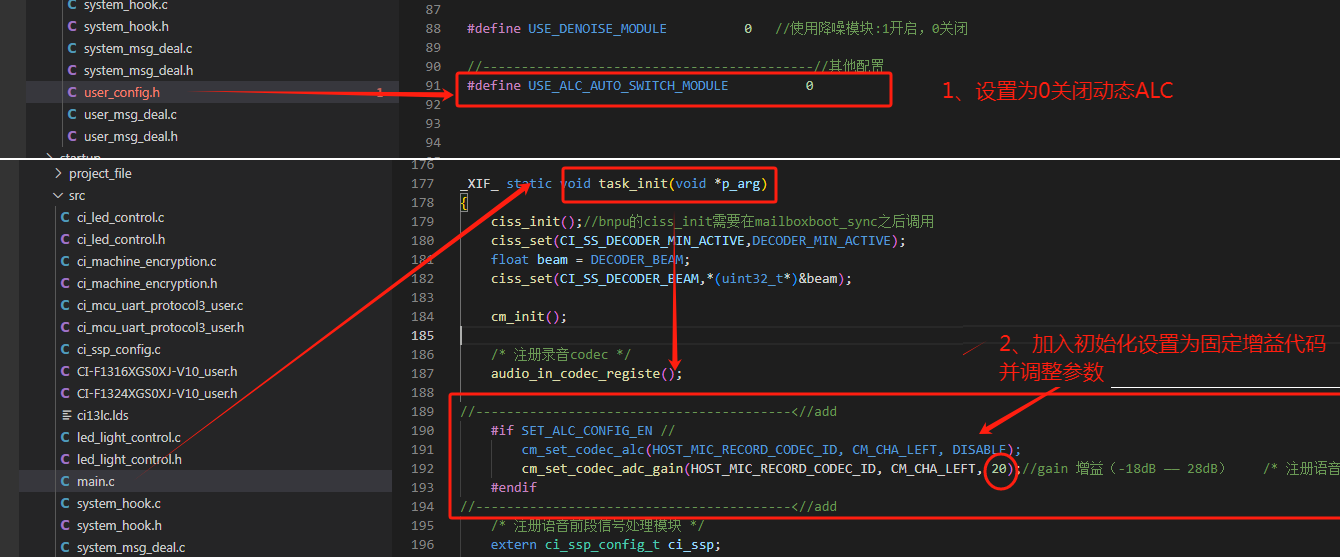This screenshot has height=558, width=1340.
Task: Click the C icon beside ci_machine_encryption.h
Action: click(66, 284)
